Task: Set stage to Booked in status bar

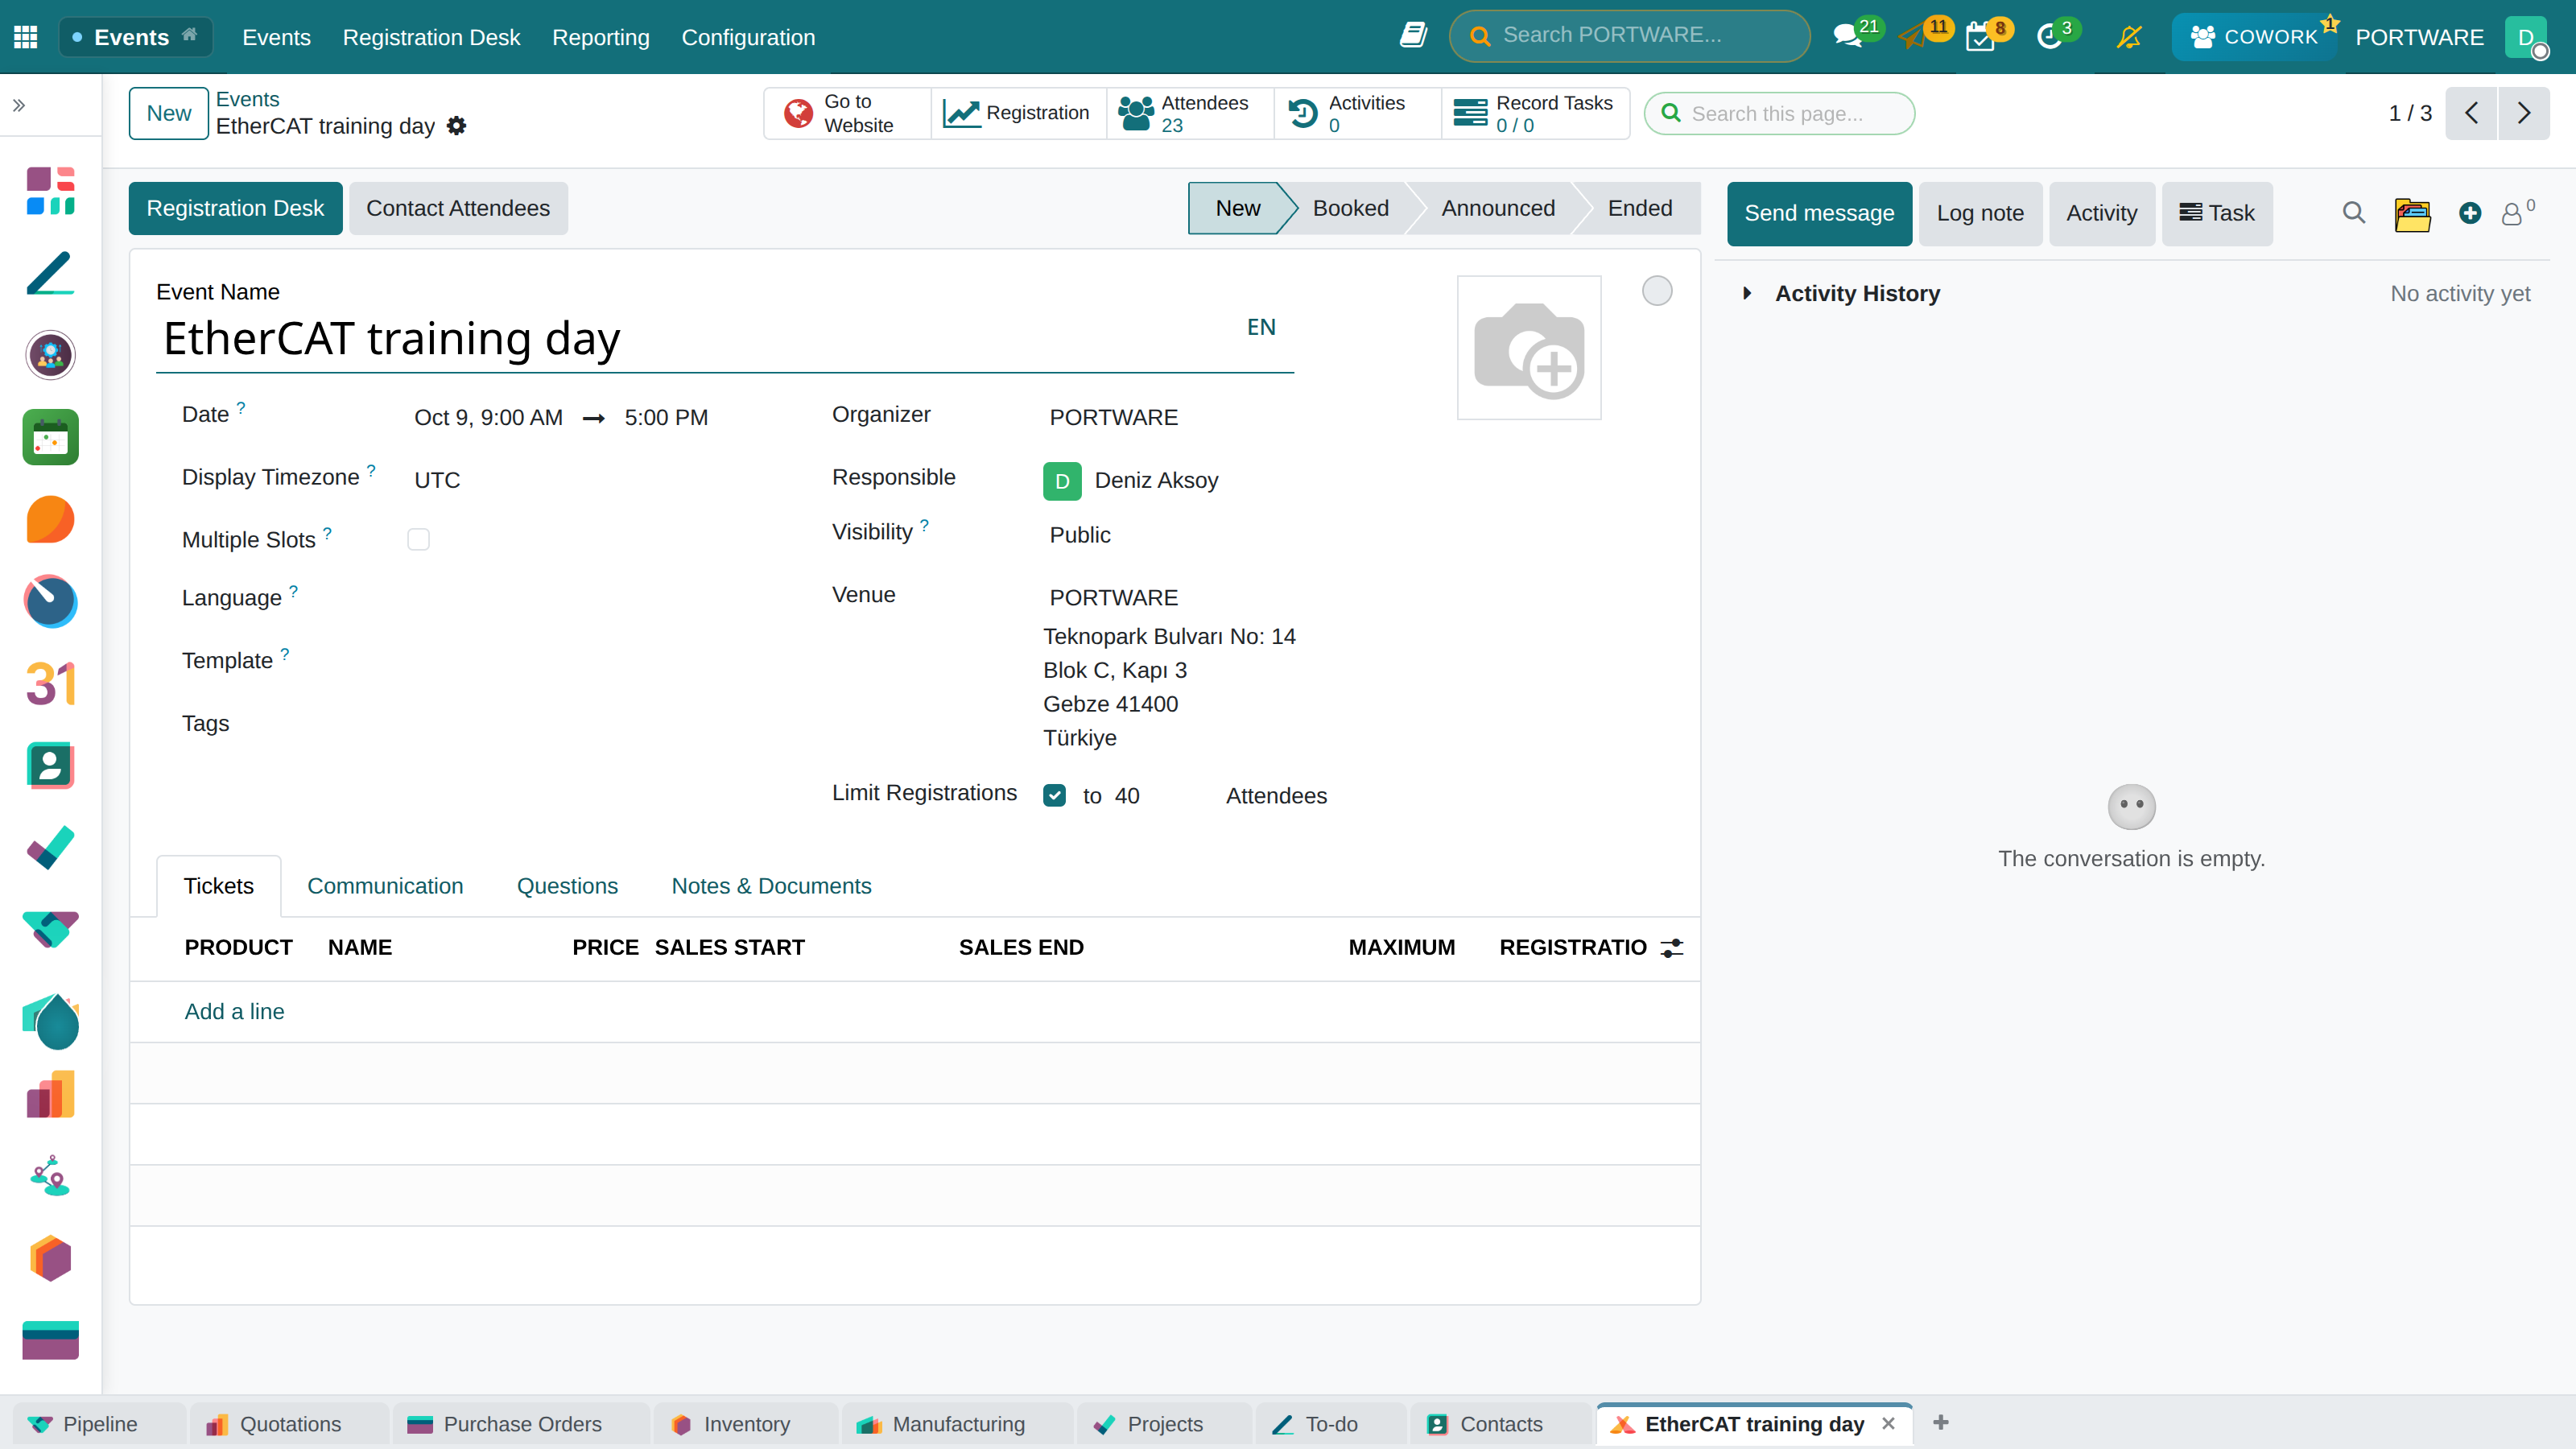Action: point(1350,208)
